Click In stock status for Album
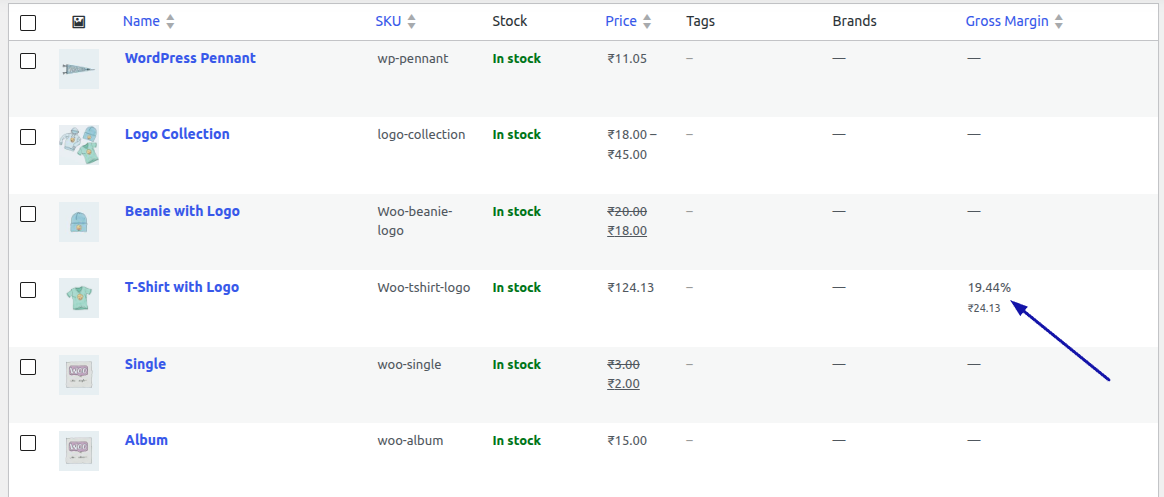The width and height of the screenshot is (1164, 497). click(517, 441)
